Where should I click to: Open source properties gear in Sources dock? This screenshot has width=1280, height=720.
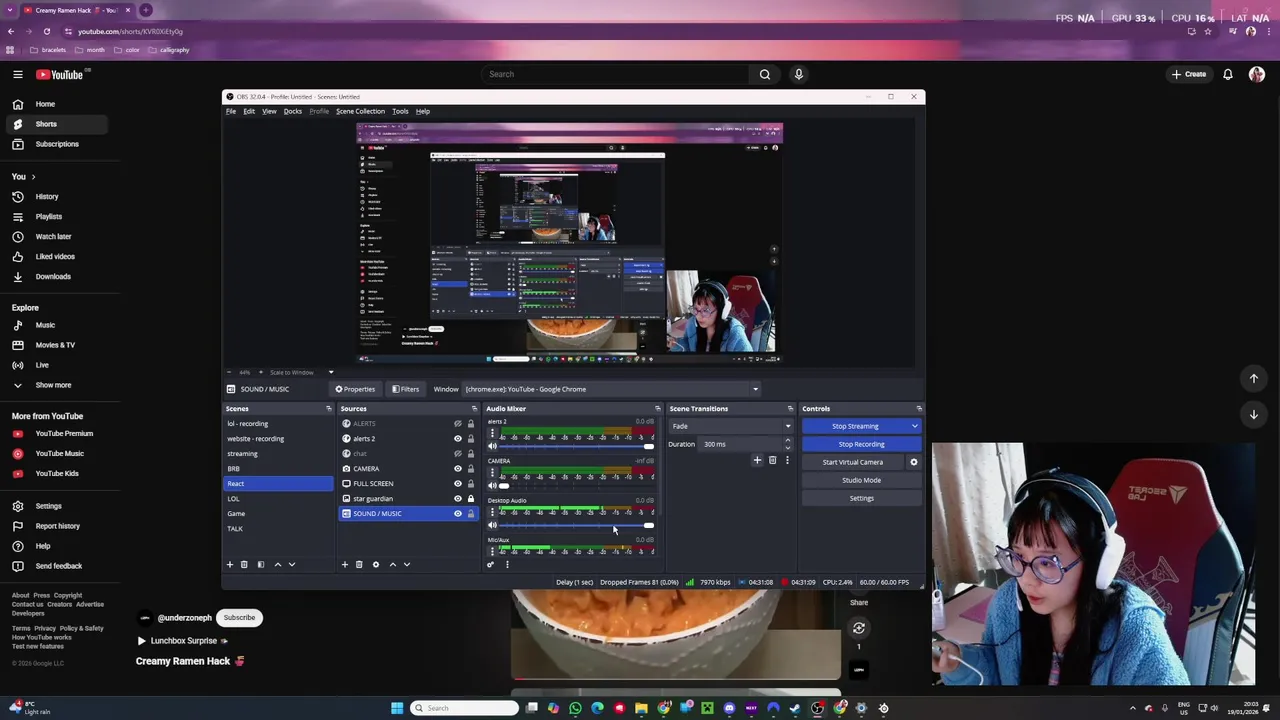pyautogui.click(x=376, y=564)
